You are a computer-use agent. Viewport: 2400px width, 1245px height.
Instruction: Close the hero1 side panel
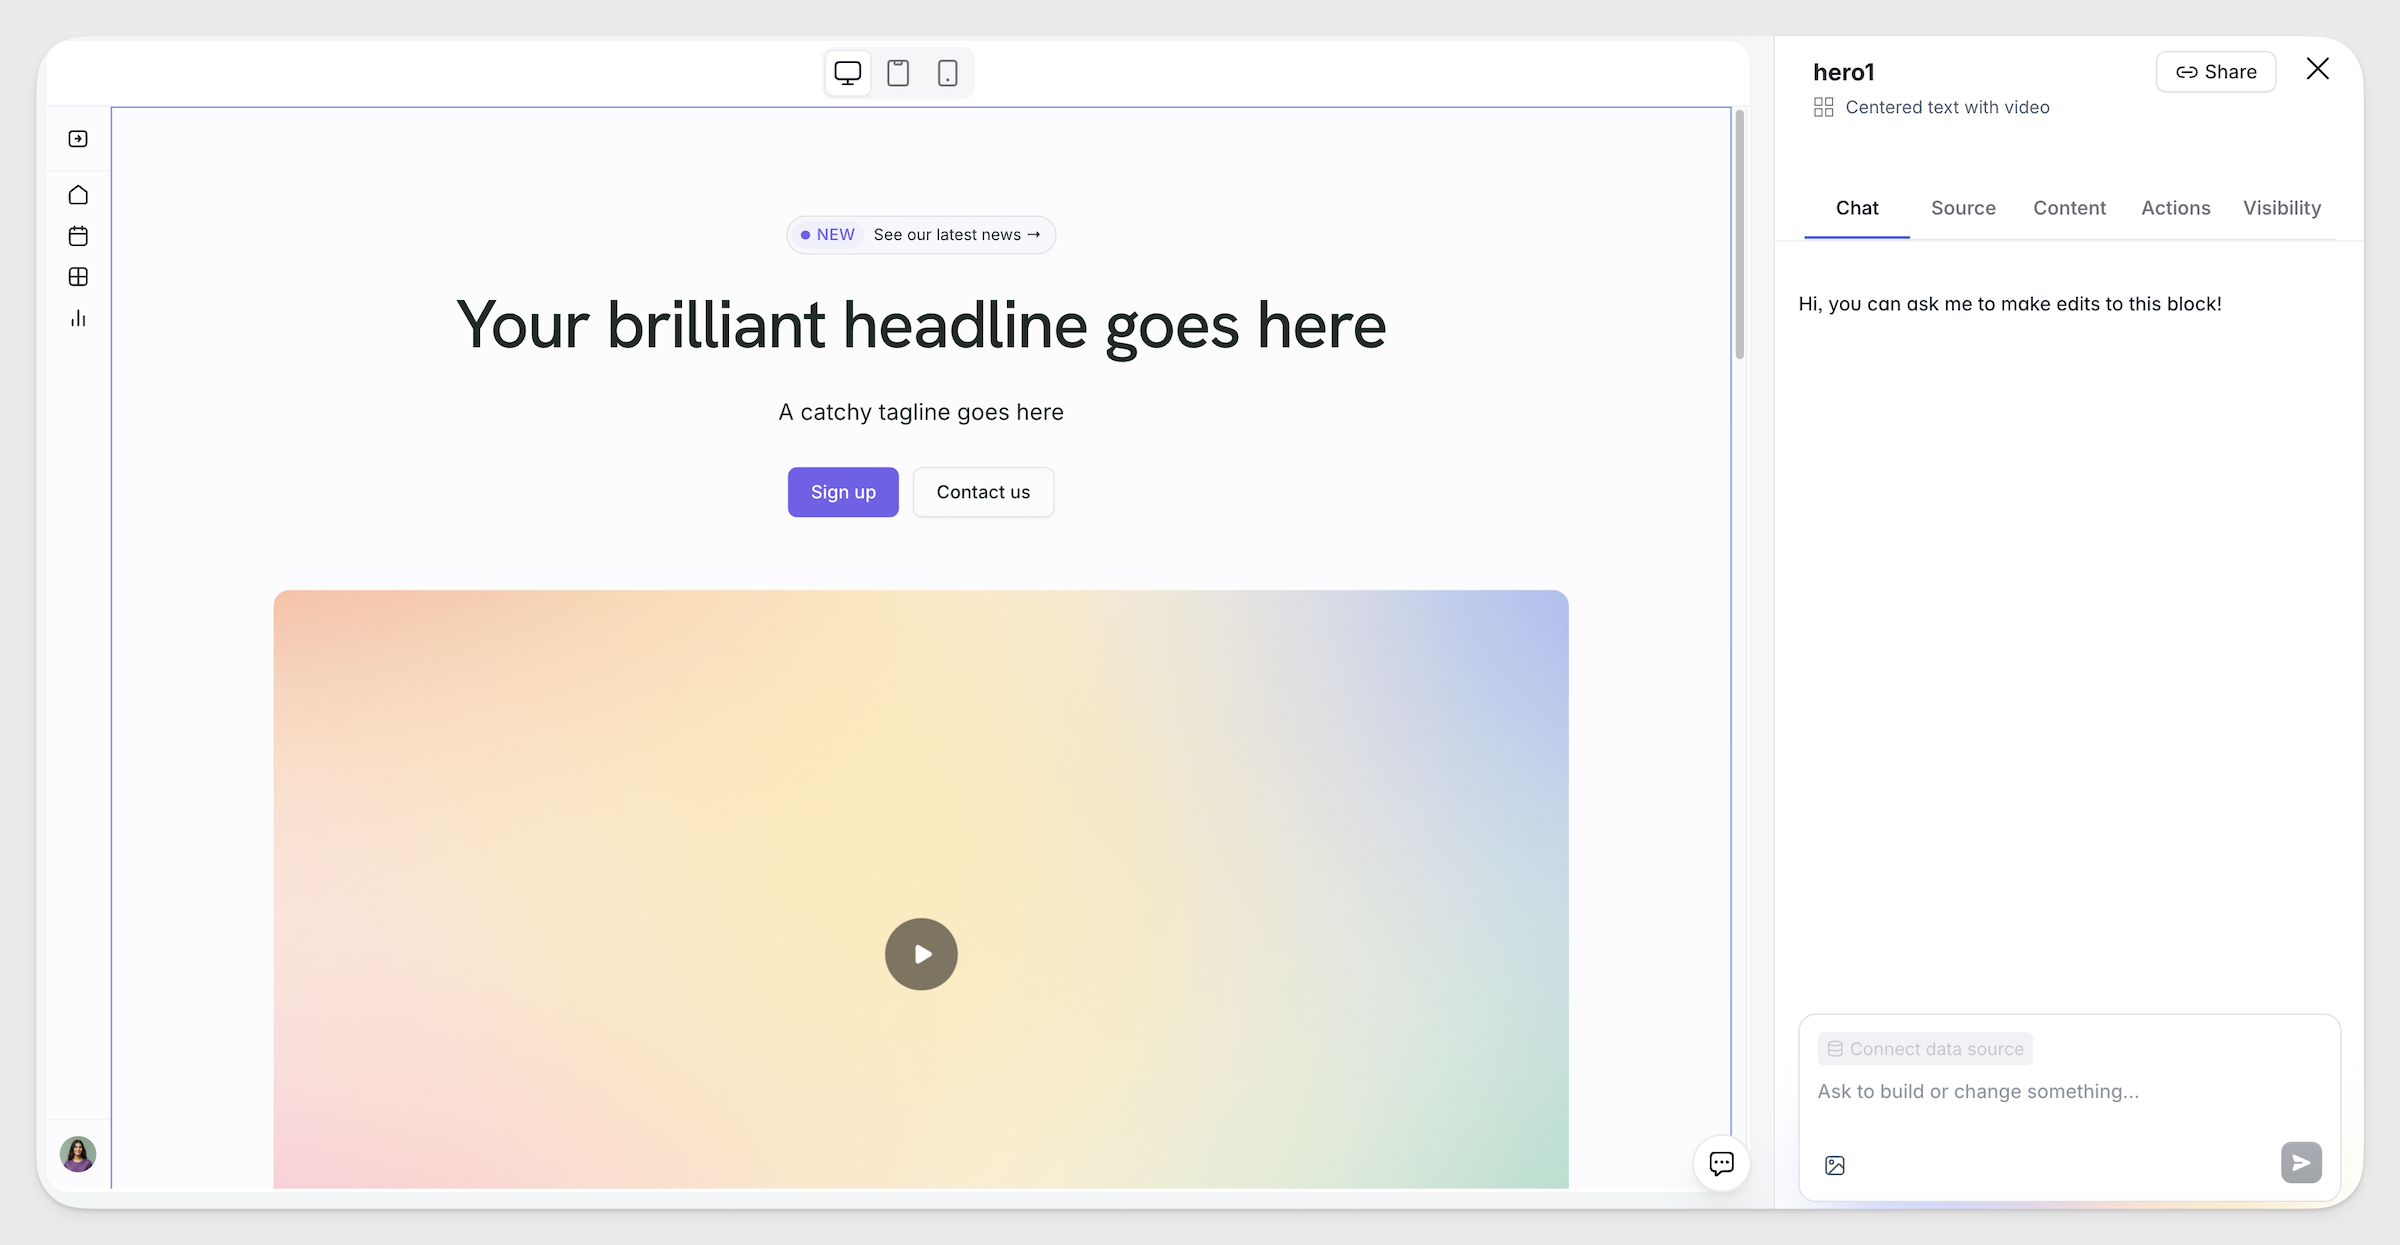(2317, 69)
